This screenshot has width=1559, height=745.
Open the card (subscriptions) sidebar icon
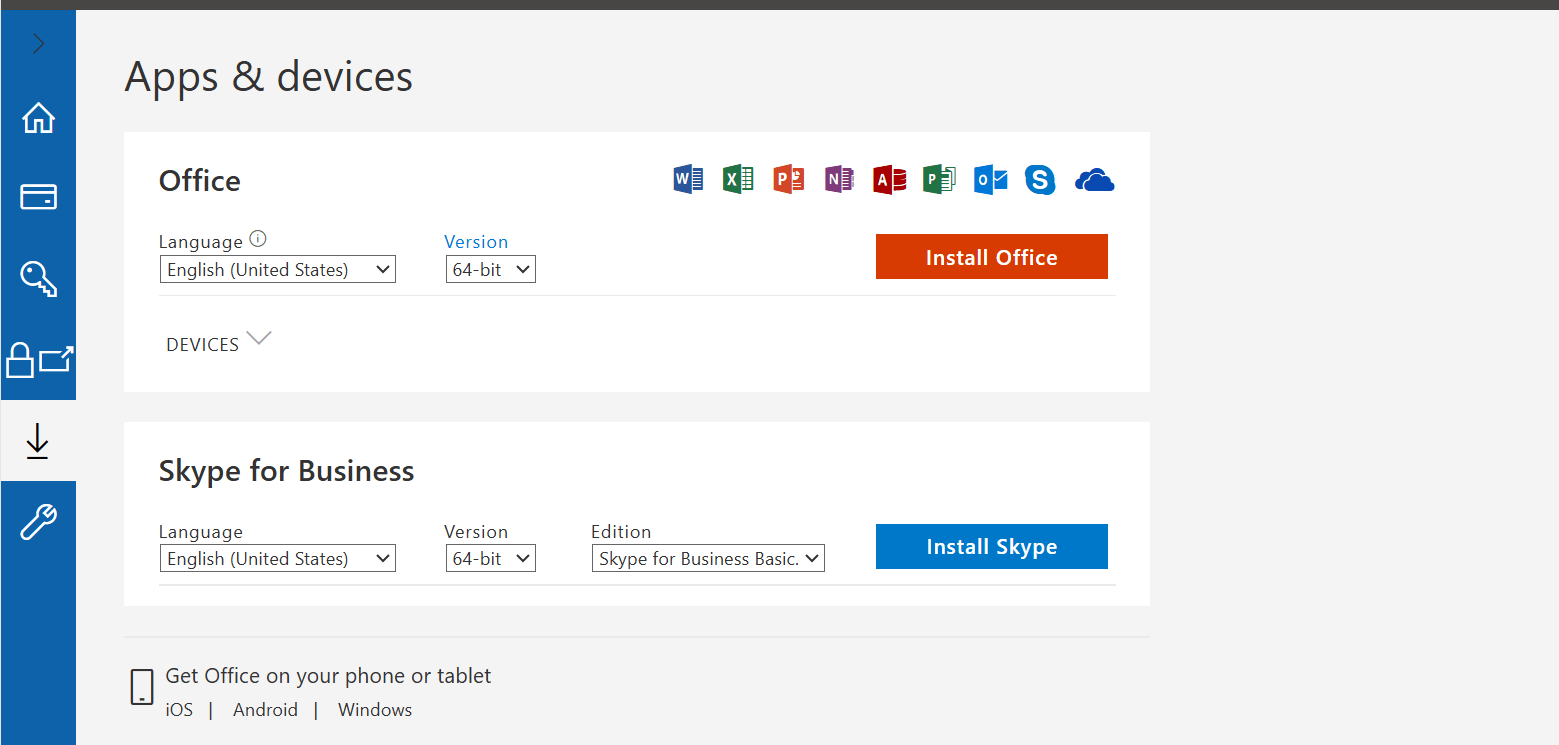tap(38, 197)
